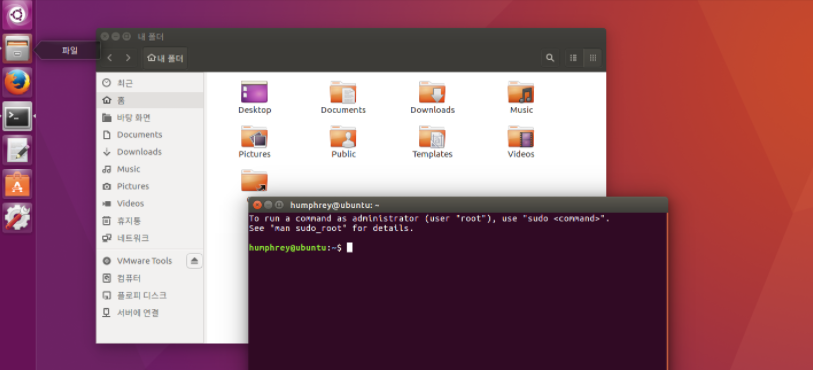Open Documents in the sidebar
813x370 pixels.
tap(150, 135)
